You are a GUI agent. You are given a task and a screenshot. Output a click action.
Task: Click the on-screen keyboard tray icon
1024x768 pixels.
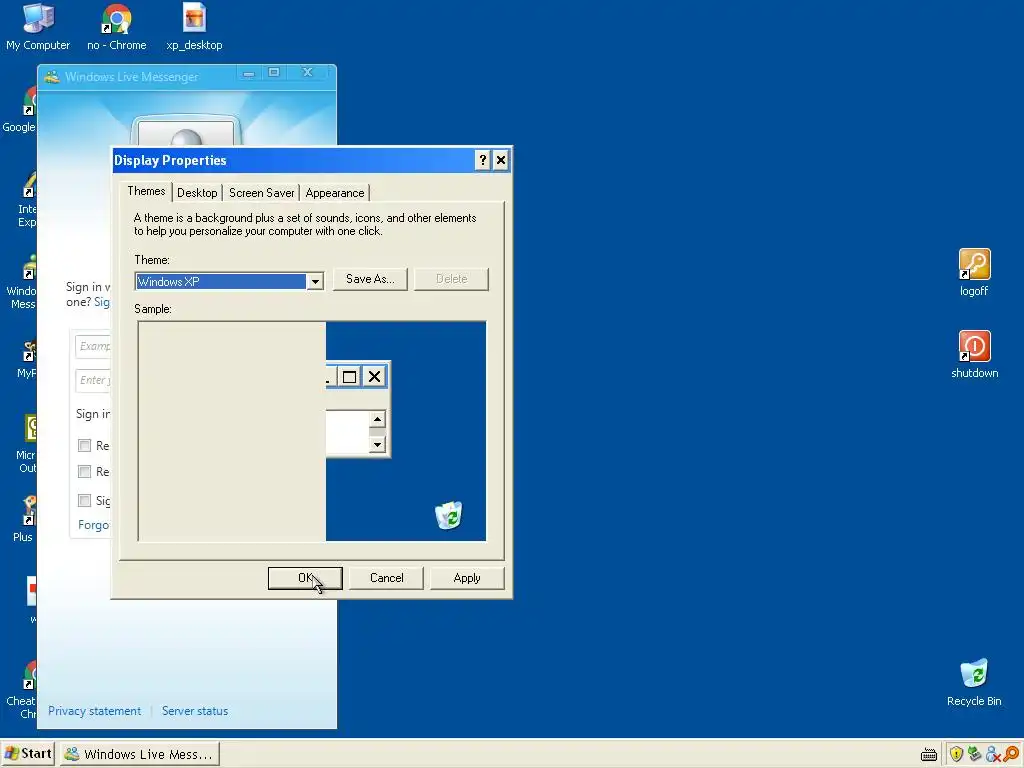[x=929, y=755]
